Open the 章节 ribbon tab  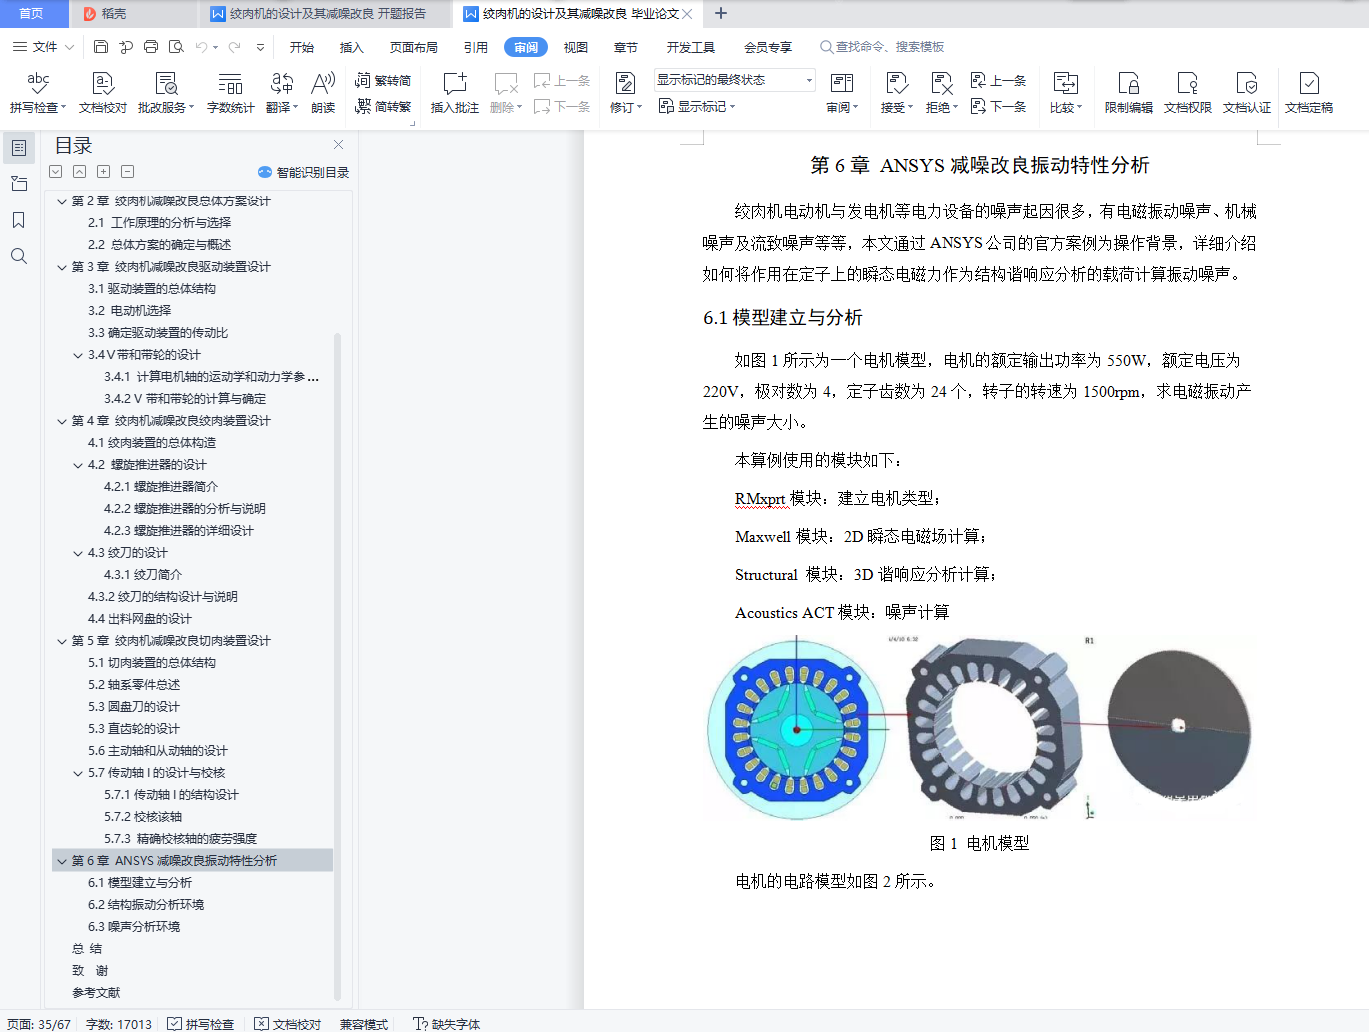coord(626,47)
